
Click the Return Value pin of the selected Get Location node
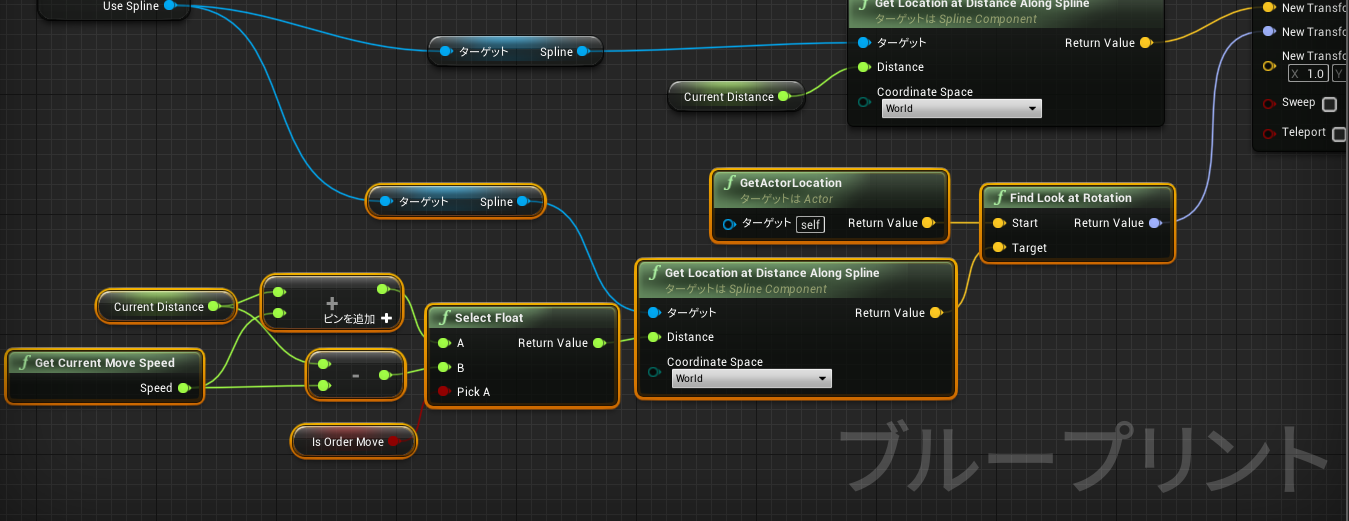click(x=936, y=313)
